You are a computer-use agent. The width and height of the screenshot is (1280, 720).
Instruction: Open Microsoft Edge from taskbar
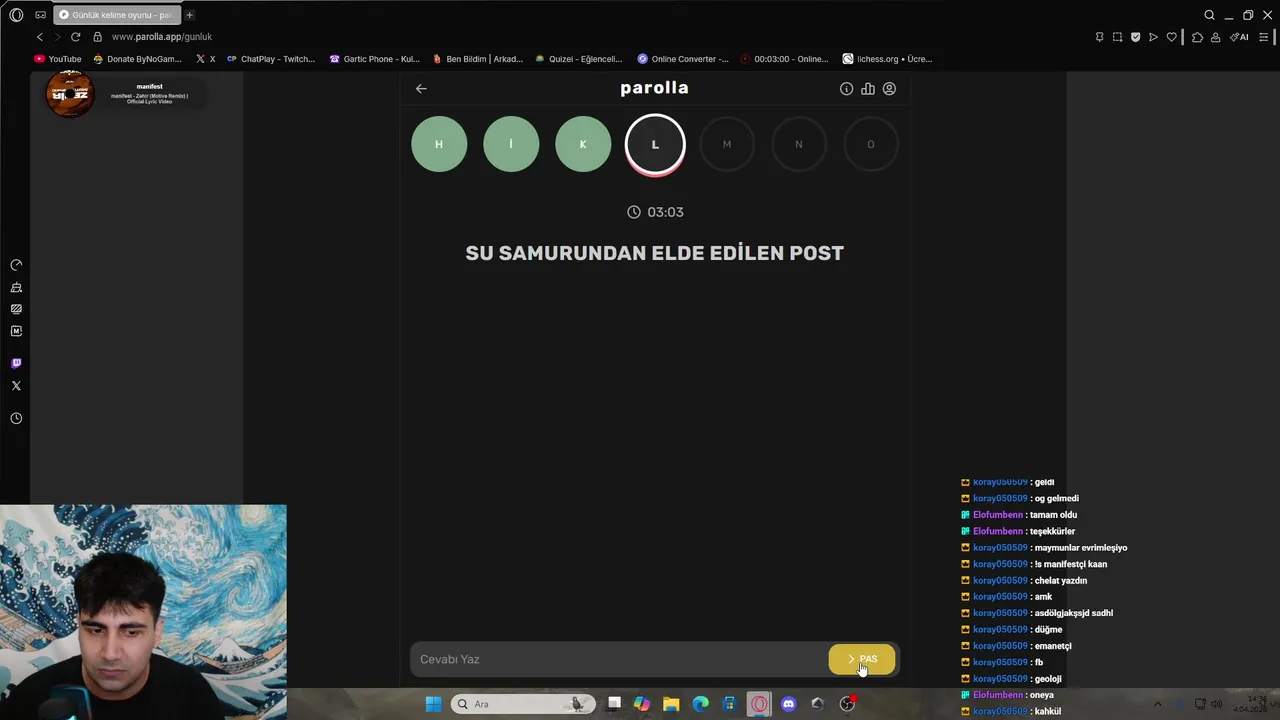701,704
